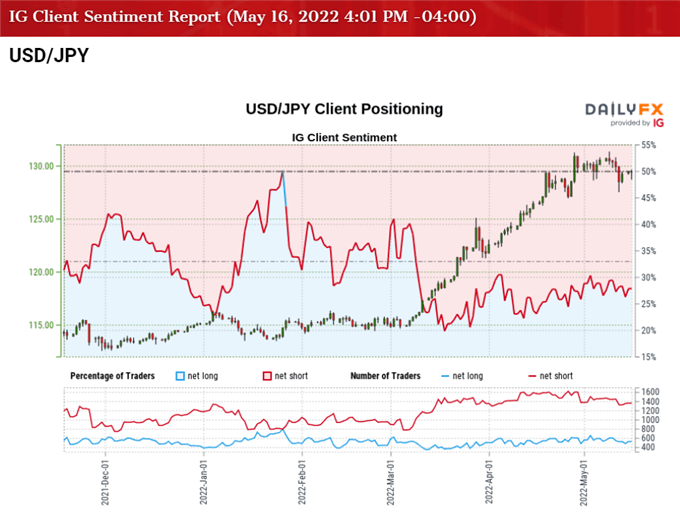Click the 40% axis label
The image size is (680, 520).
649,225
